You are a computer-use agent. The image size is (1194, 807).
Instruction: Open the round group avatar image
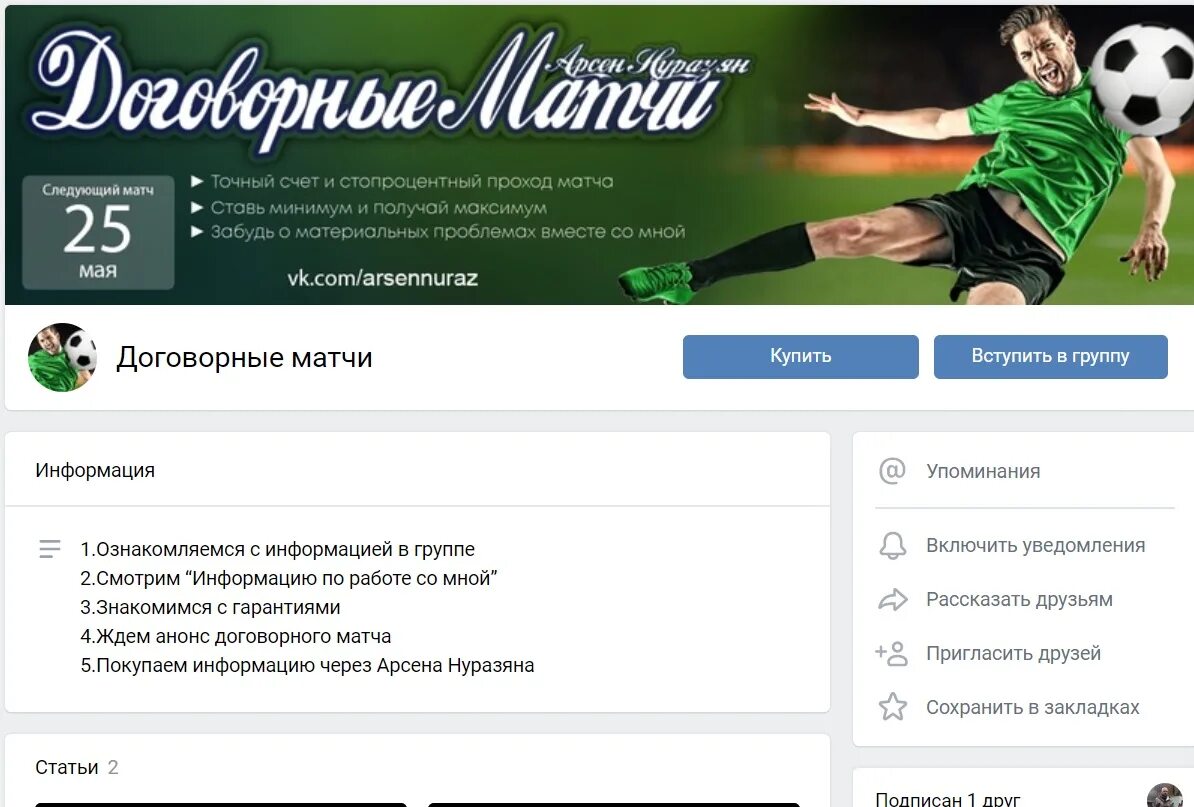62,357
